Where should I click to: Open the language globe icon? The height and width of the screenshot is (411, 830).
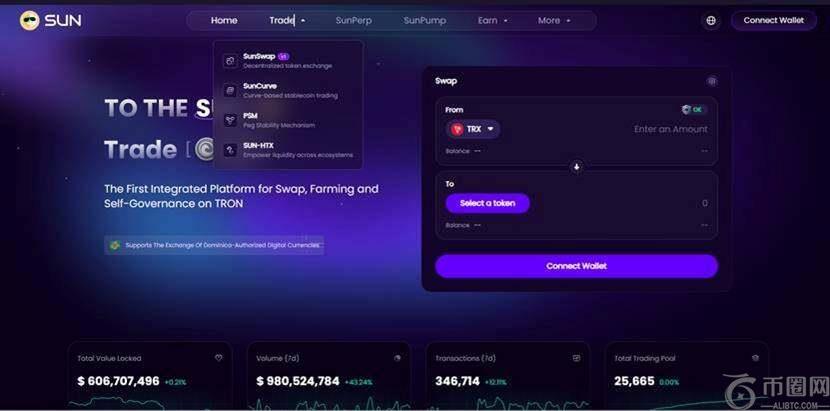point(711,21)
